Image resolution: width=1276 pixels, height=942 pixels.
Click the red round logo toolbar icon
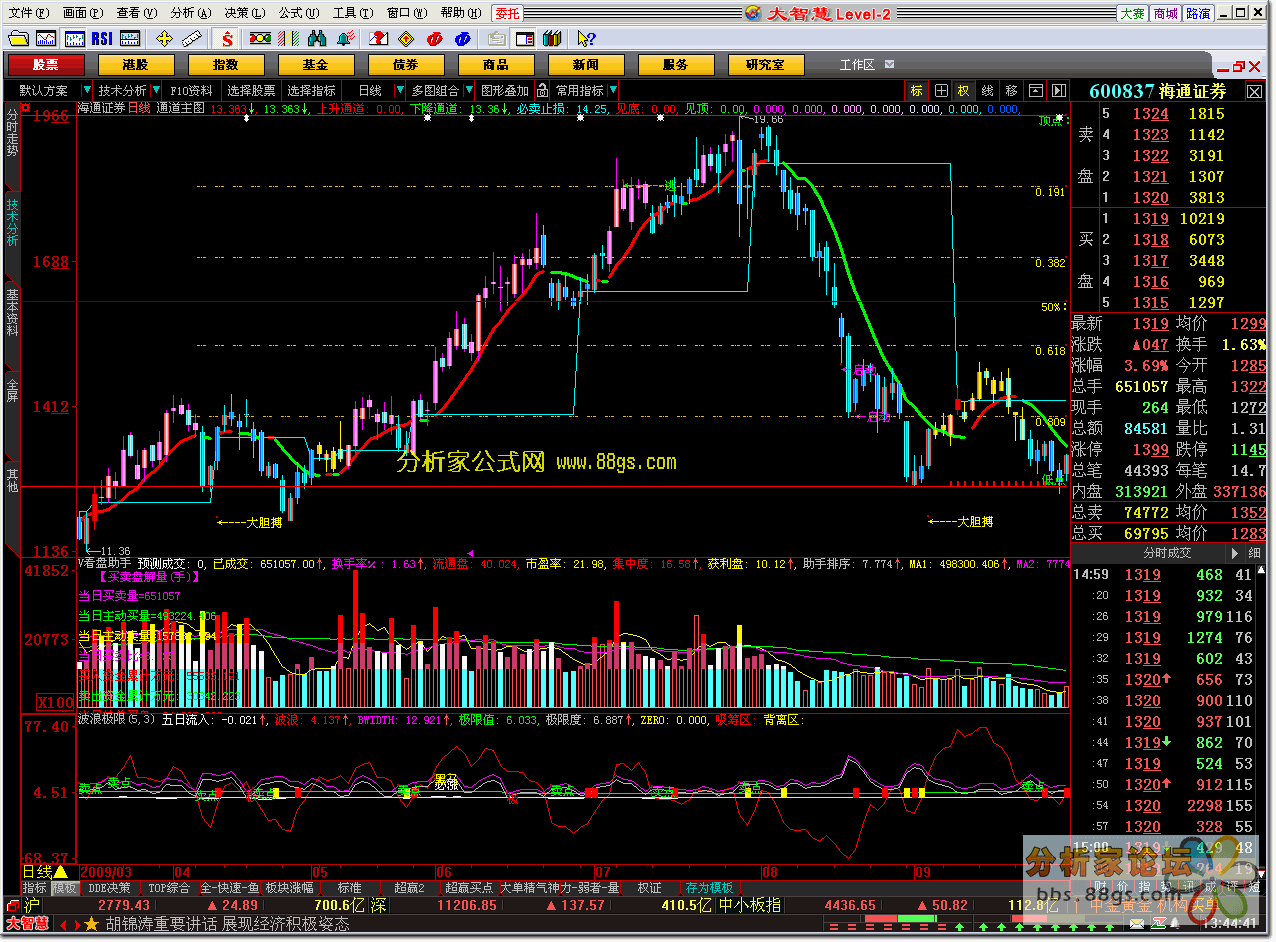434,39
